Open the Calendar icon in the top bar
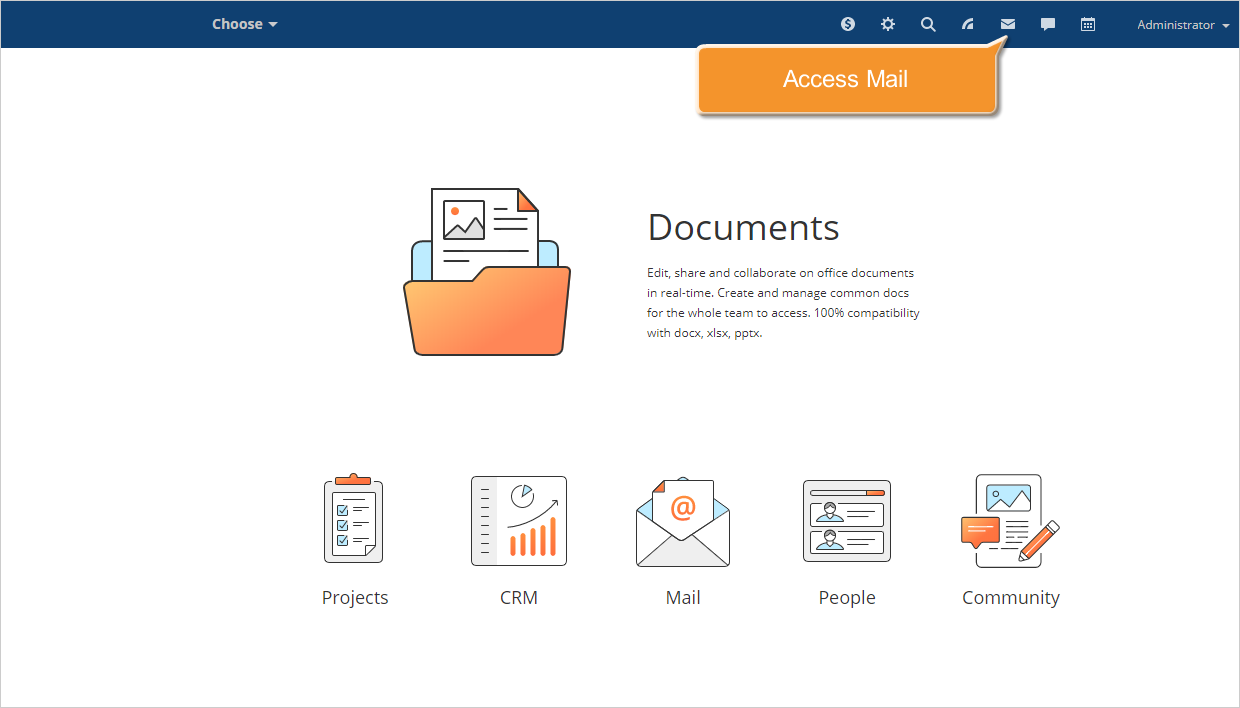 (x=1087, y=24)
